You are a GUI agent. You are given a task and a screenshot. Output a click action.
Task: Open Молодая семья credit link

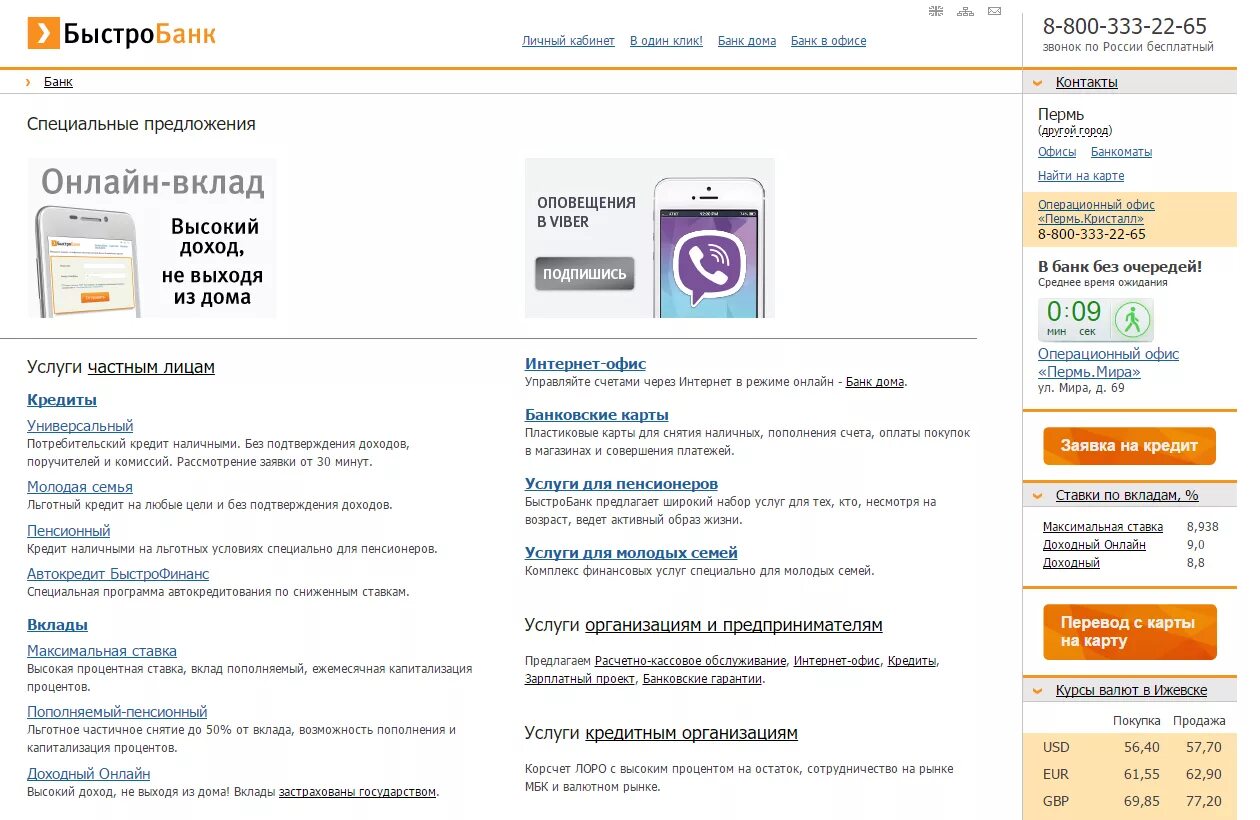tap(80, 487)
